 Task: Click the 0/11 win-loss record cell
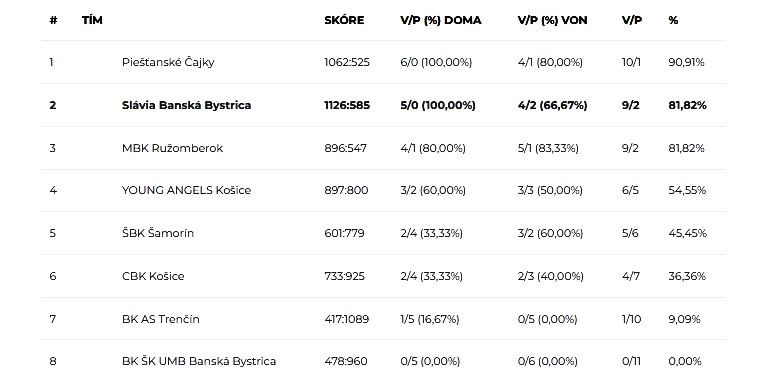coord(631,361)
